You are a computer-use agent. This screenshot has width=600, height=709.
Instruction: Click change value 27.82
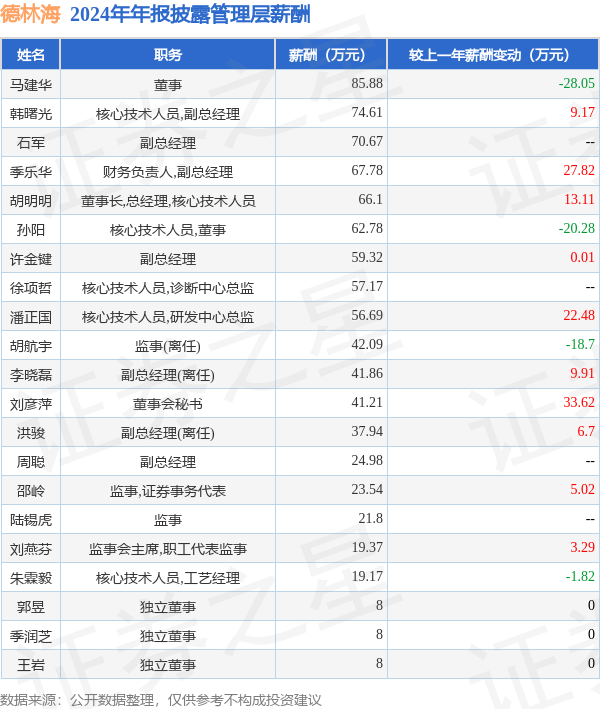pos(579,170)
